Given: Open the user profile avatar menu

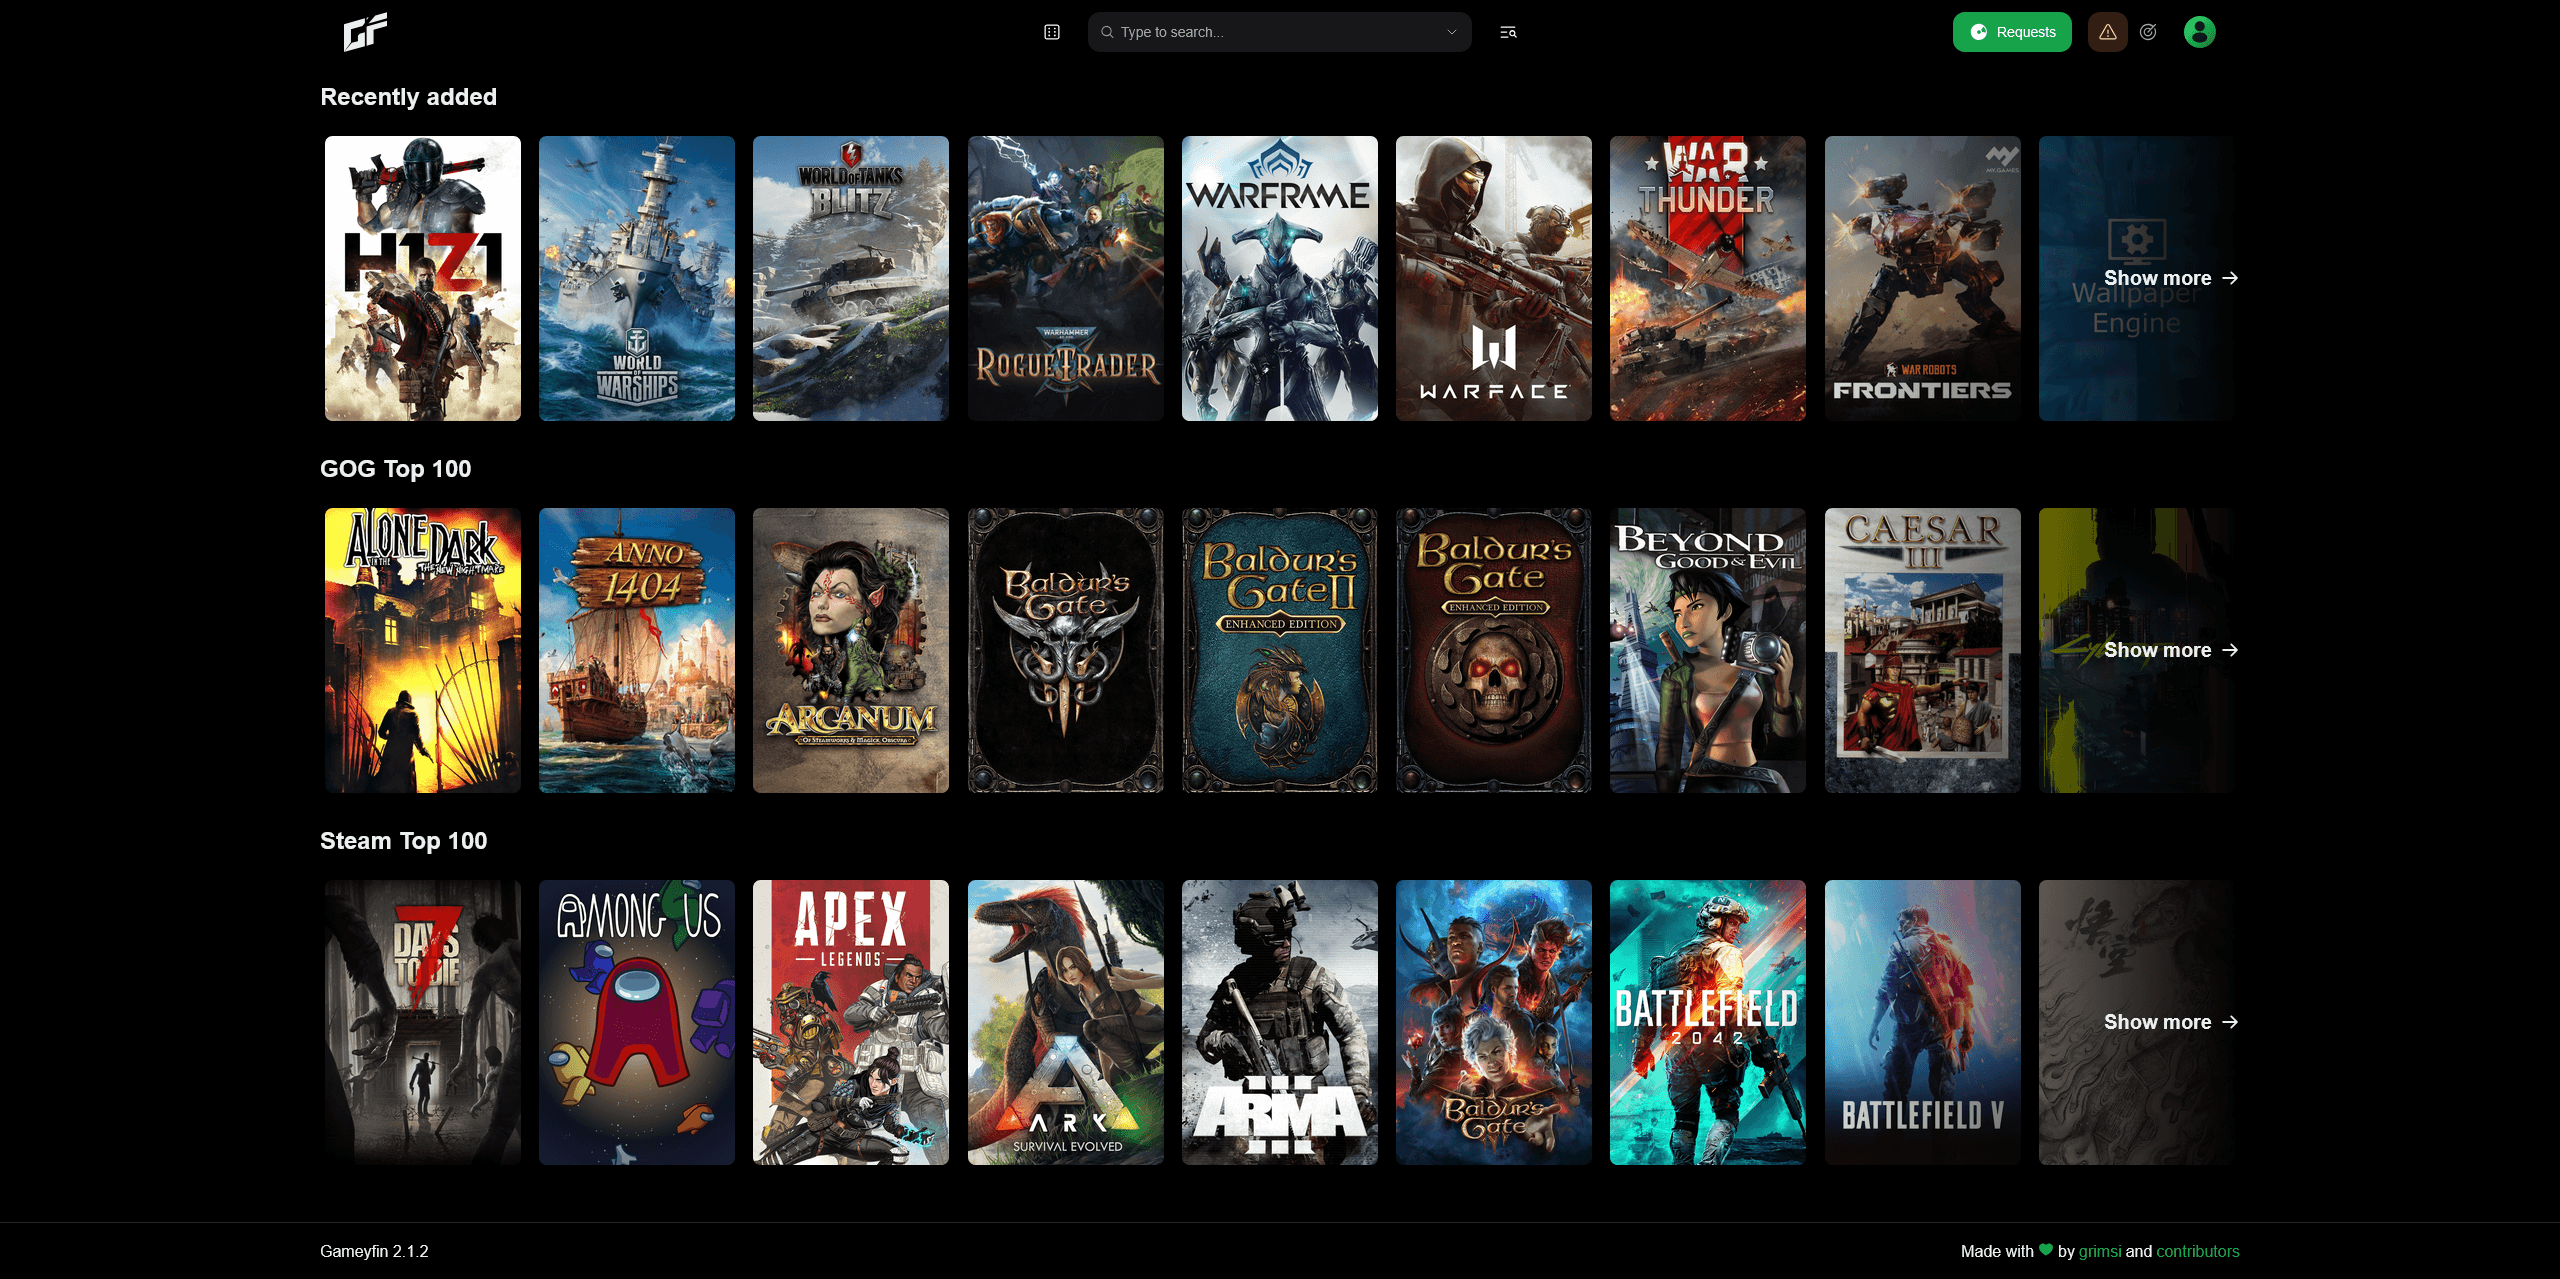Looking at the screenshot, I should [x=2199, y=32].
